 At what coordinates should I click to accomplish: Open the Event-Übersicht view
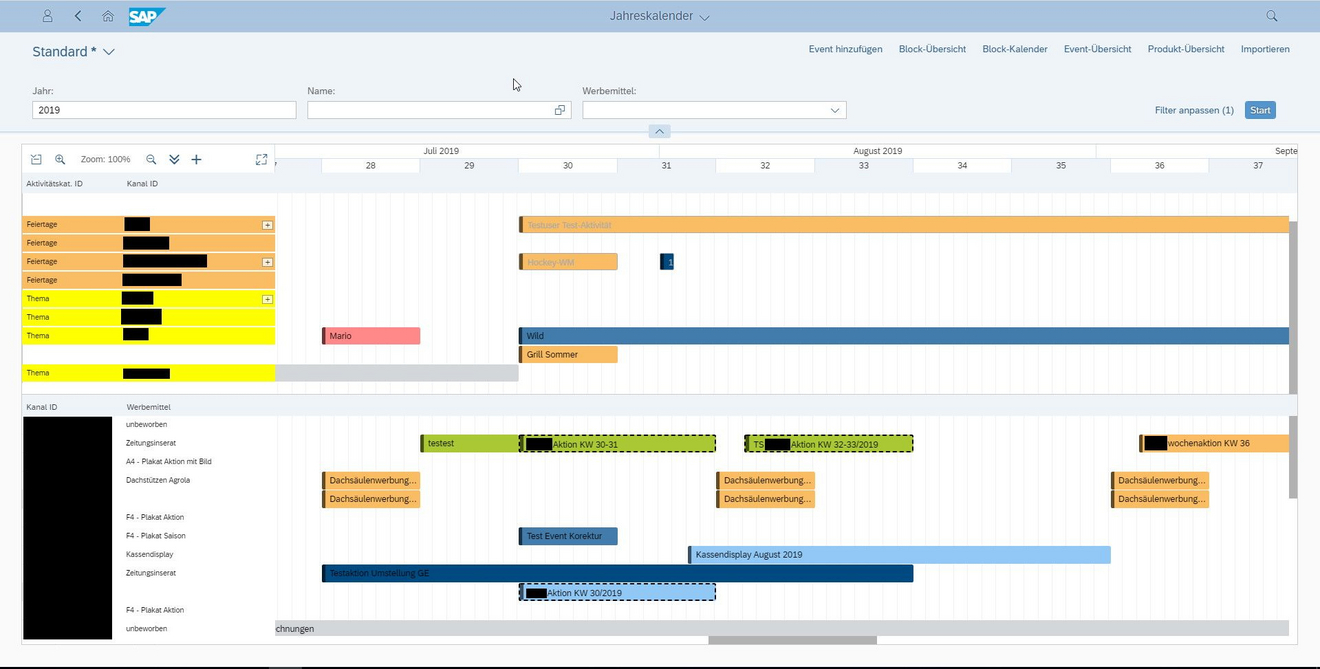(x=1097, y=49)
